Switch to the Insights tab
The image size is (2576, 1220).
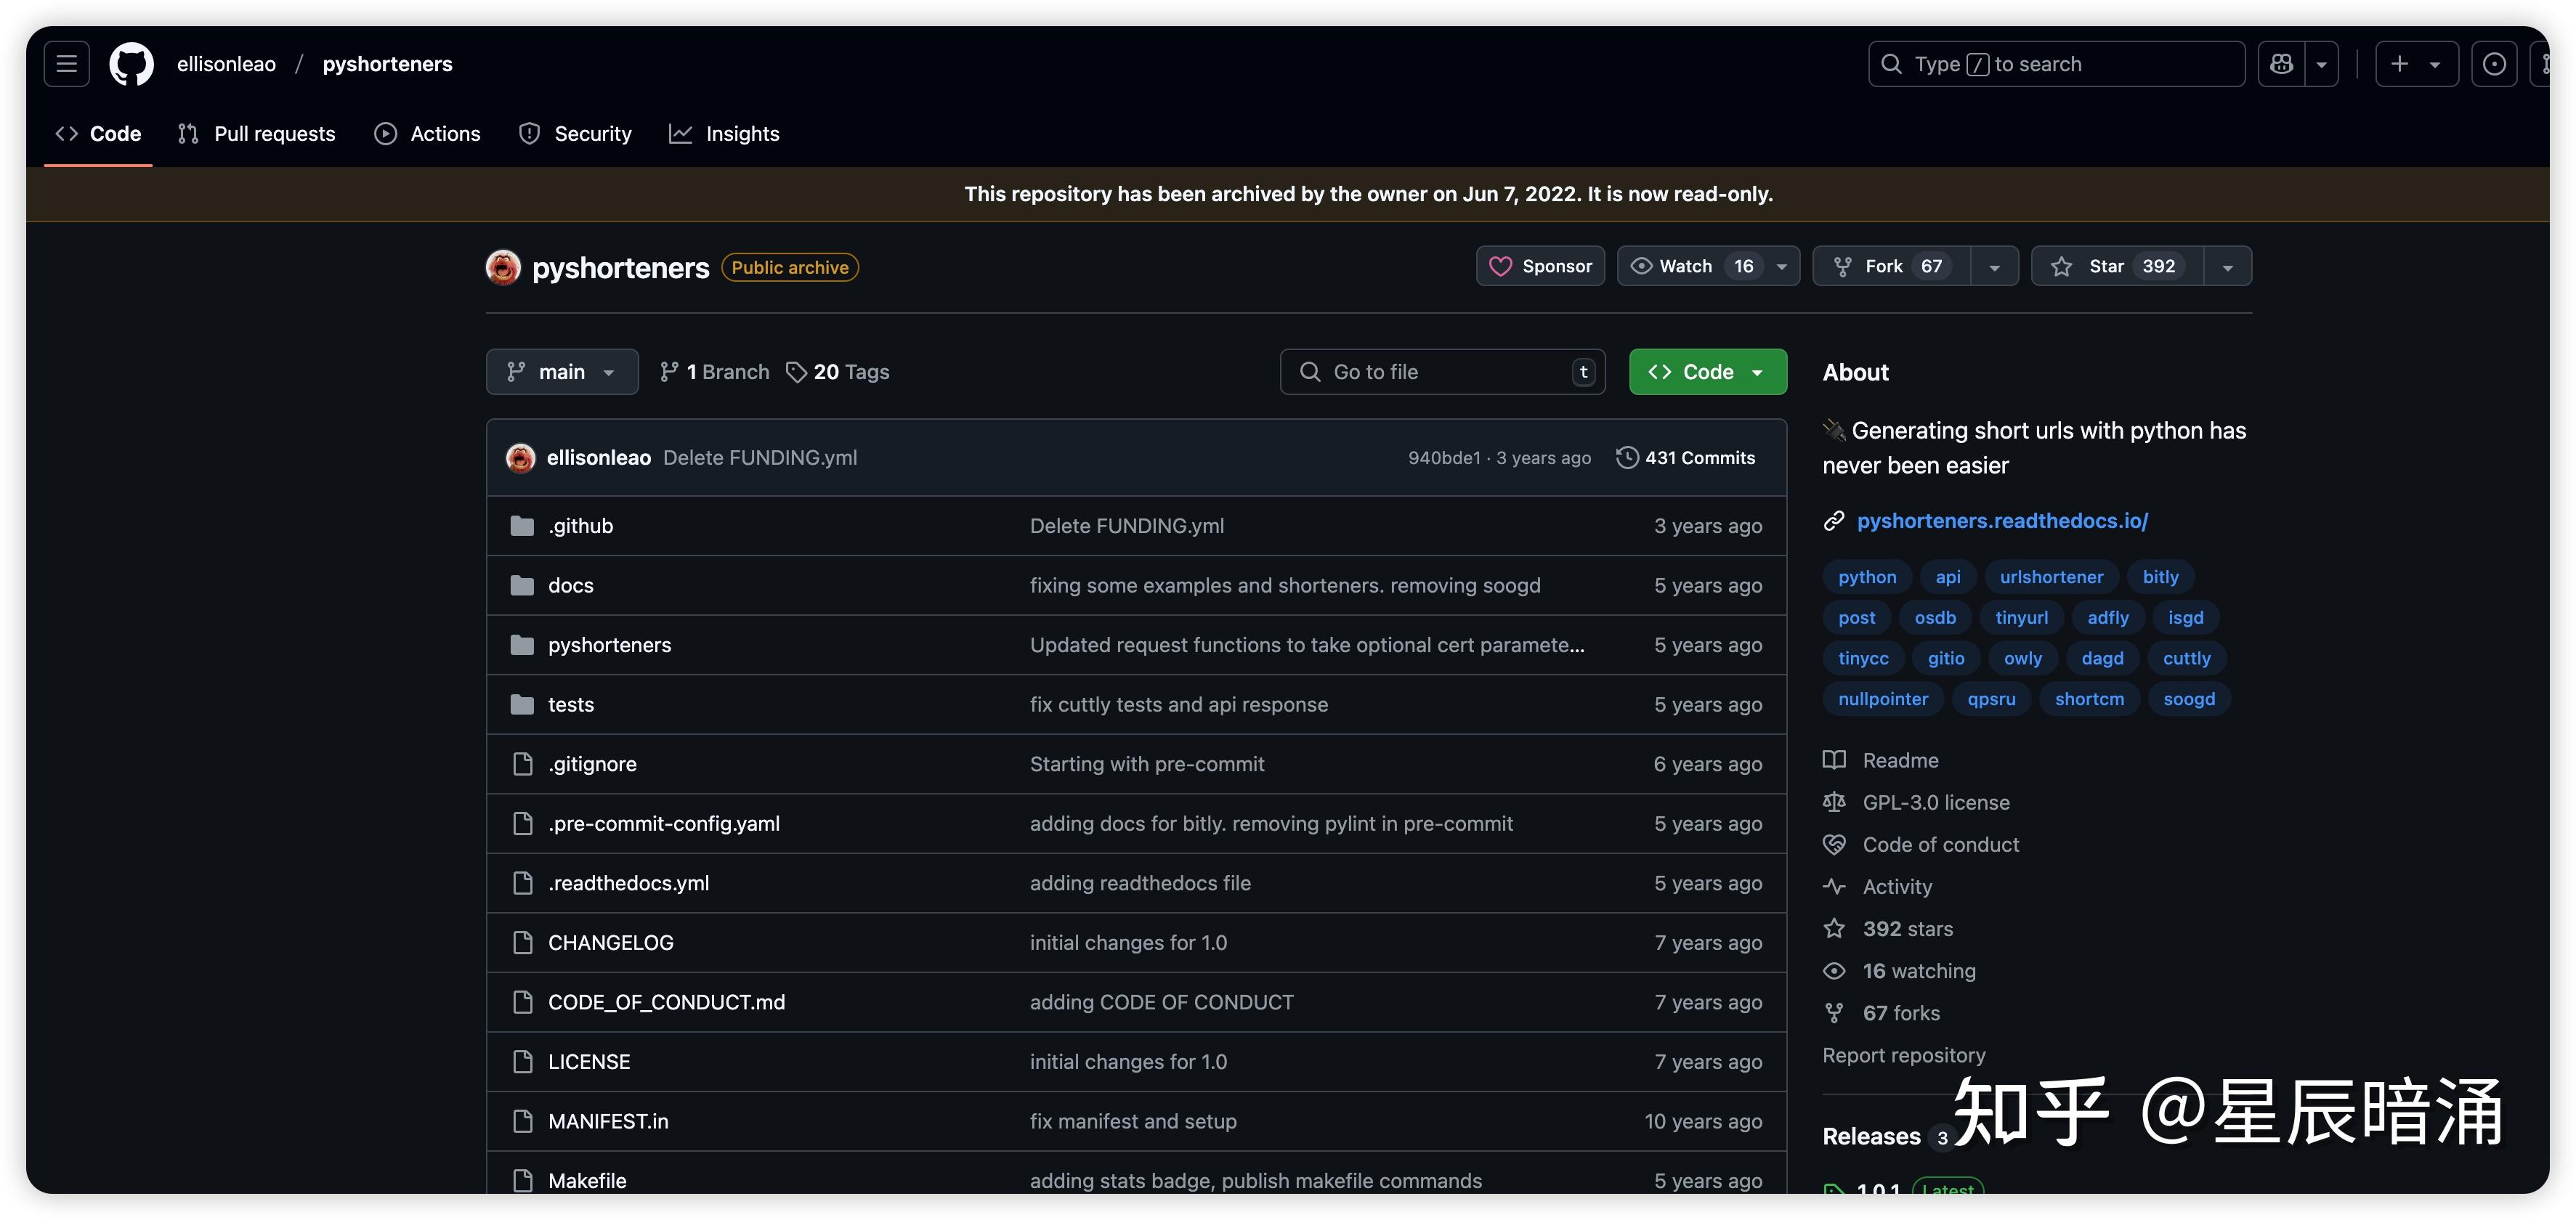(724, 134)
